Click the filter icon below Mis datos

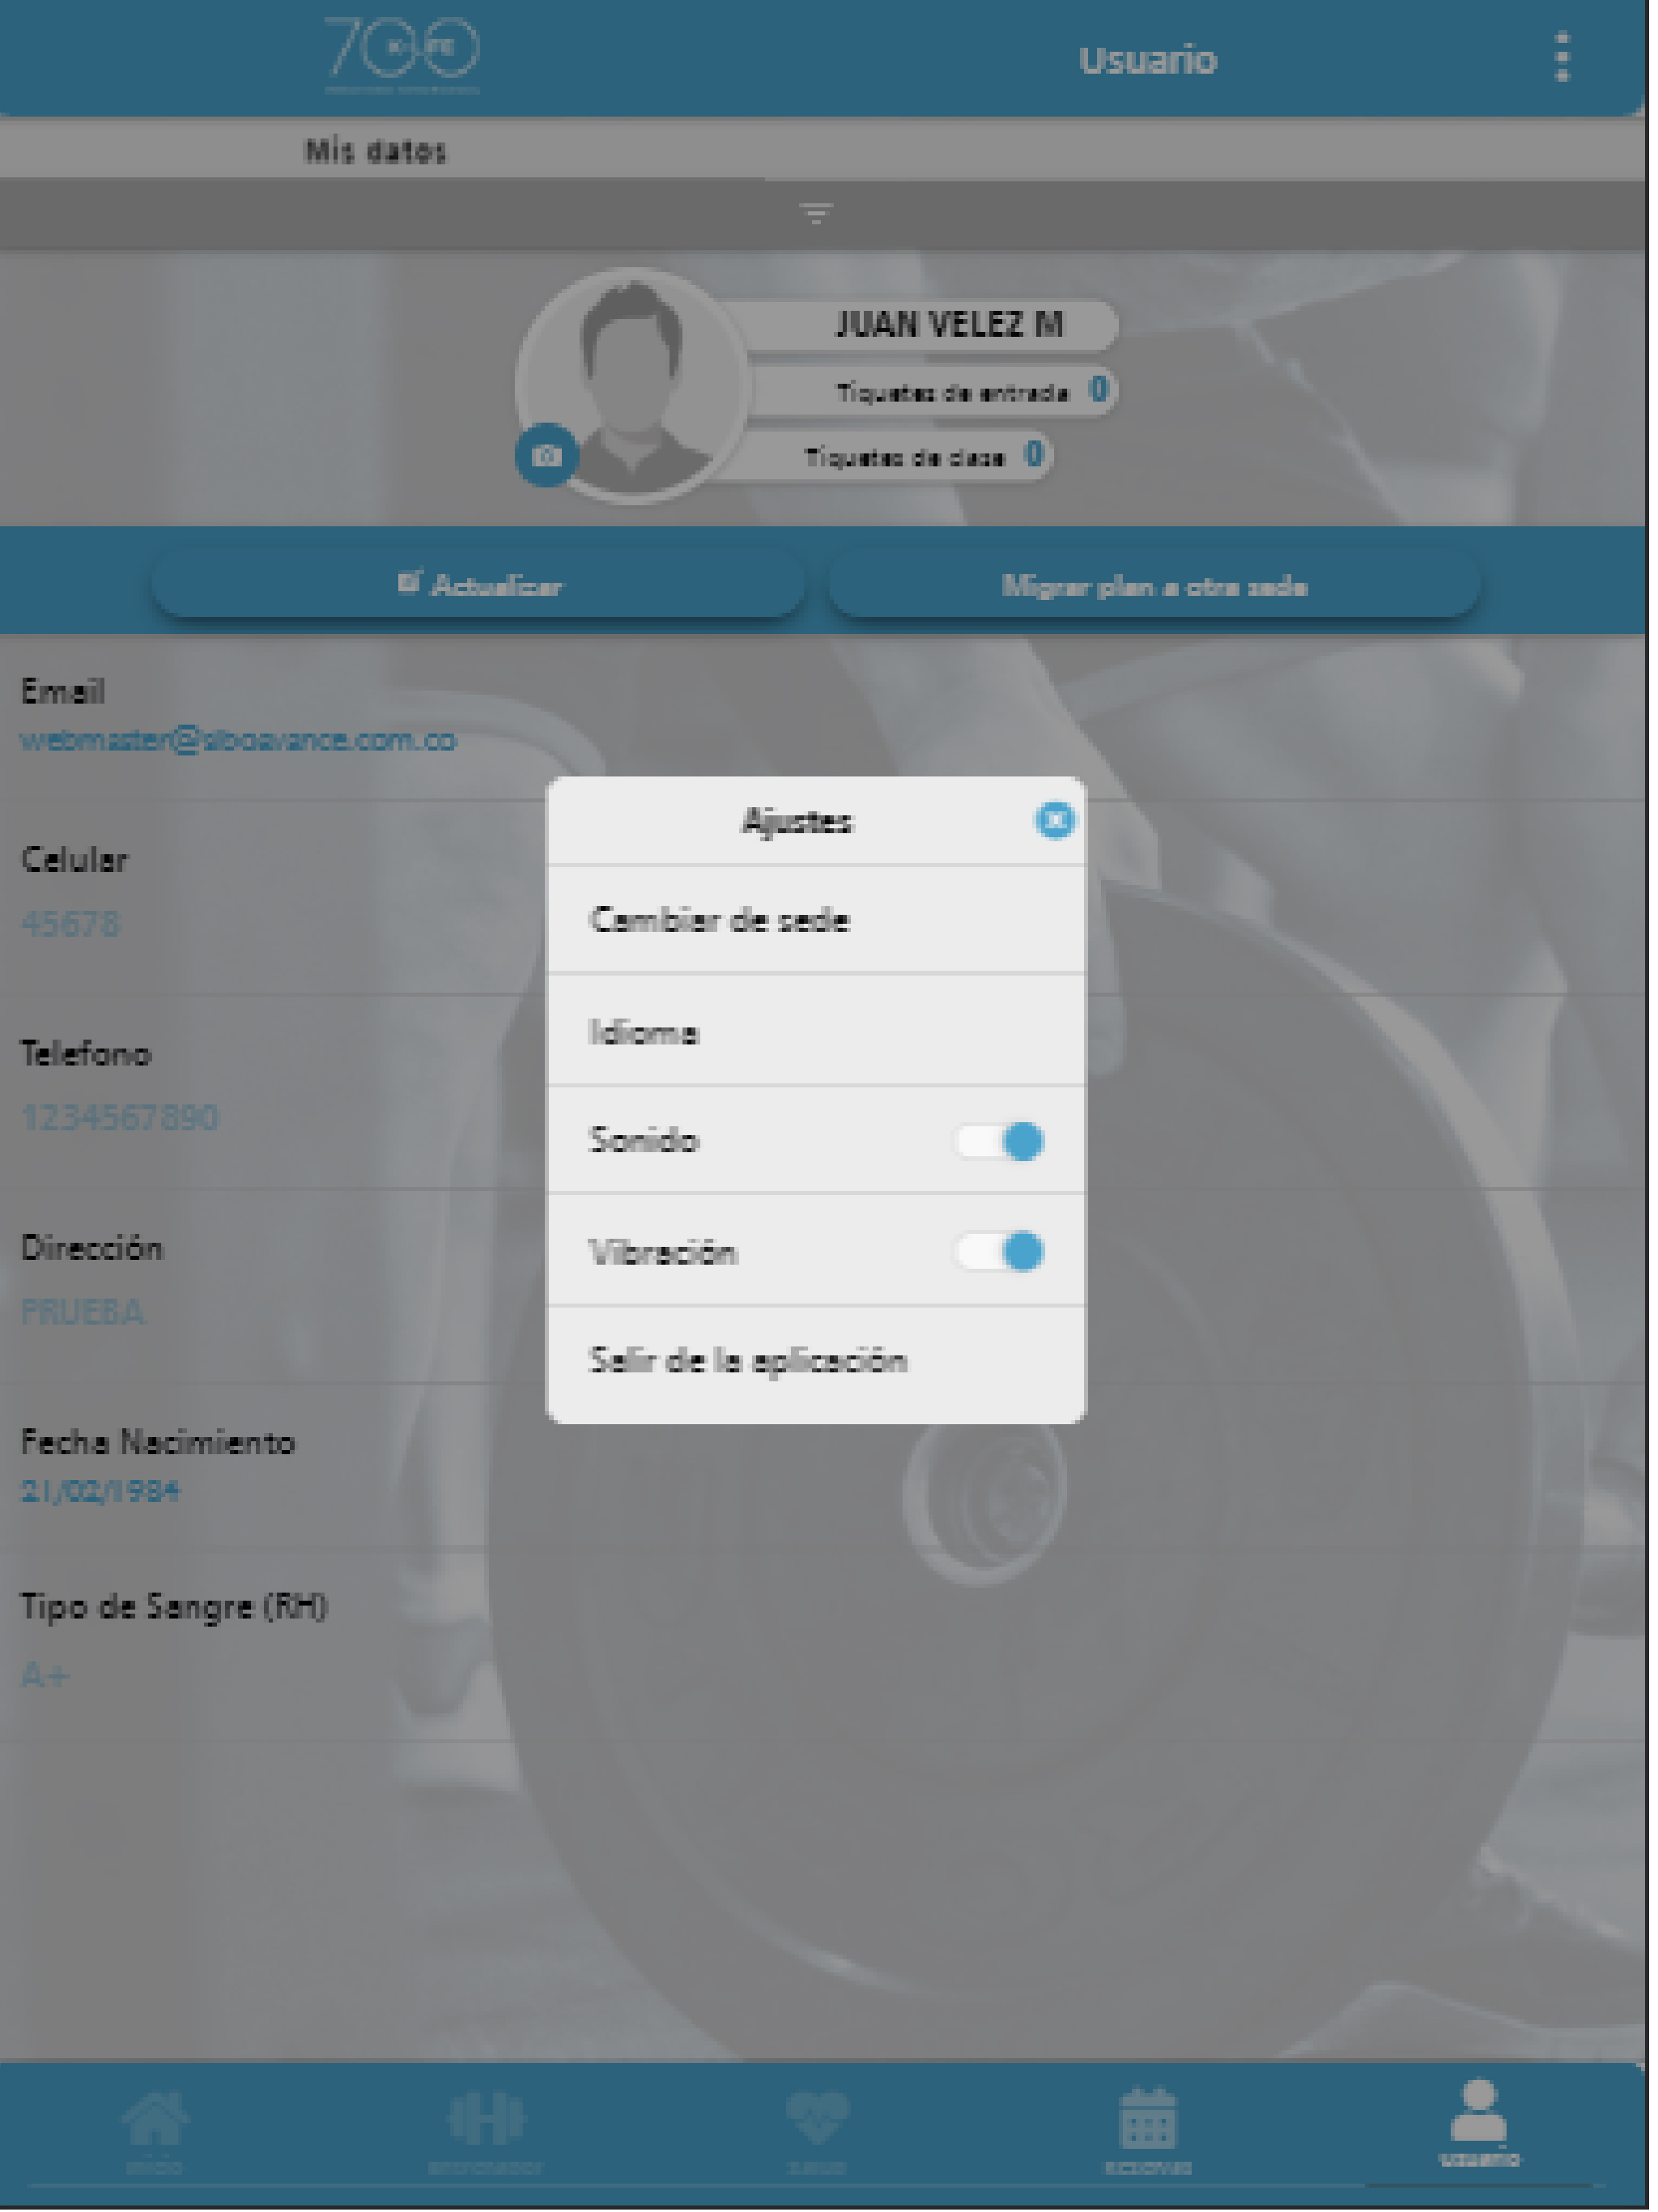[816, 213]
